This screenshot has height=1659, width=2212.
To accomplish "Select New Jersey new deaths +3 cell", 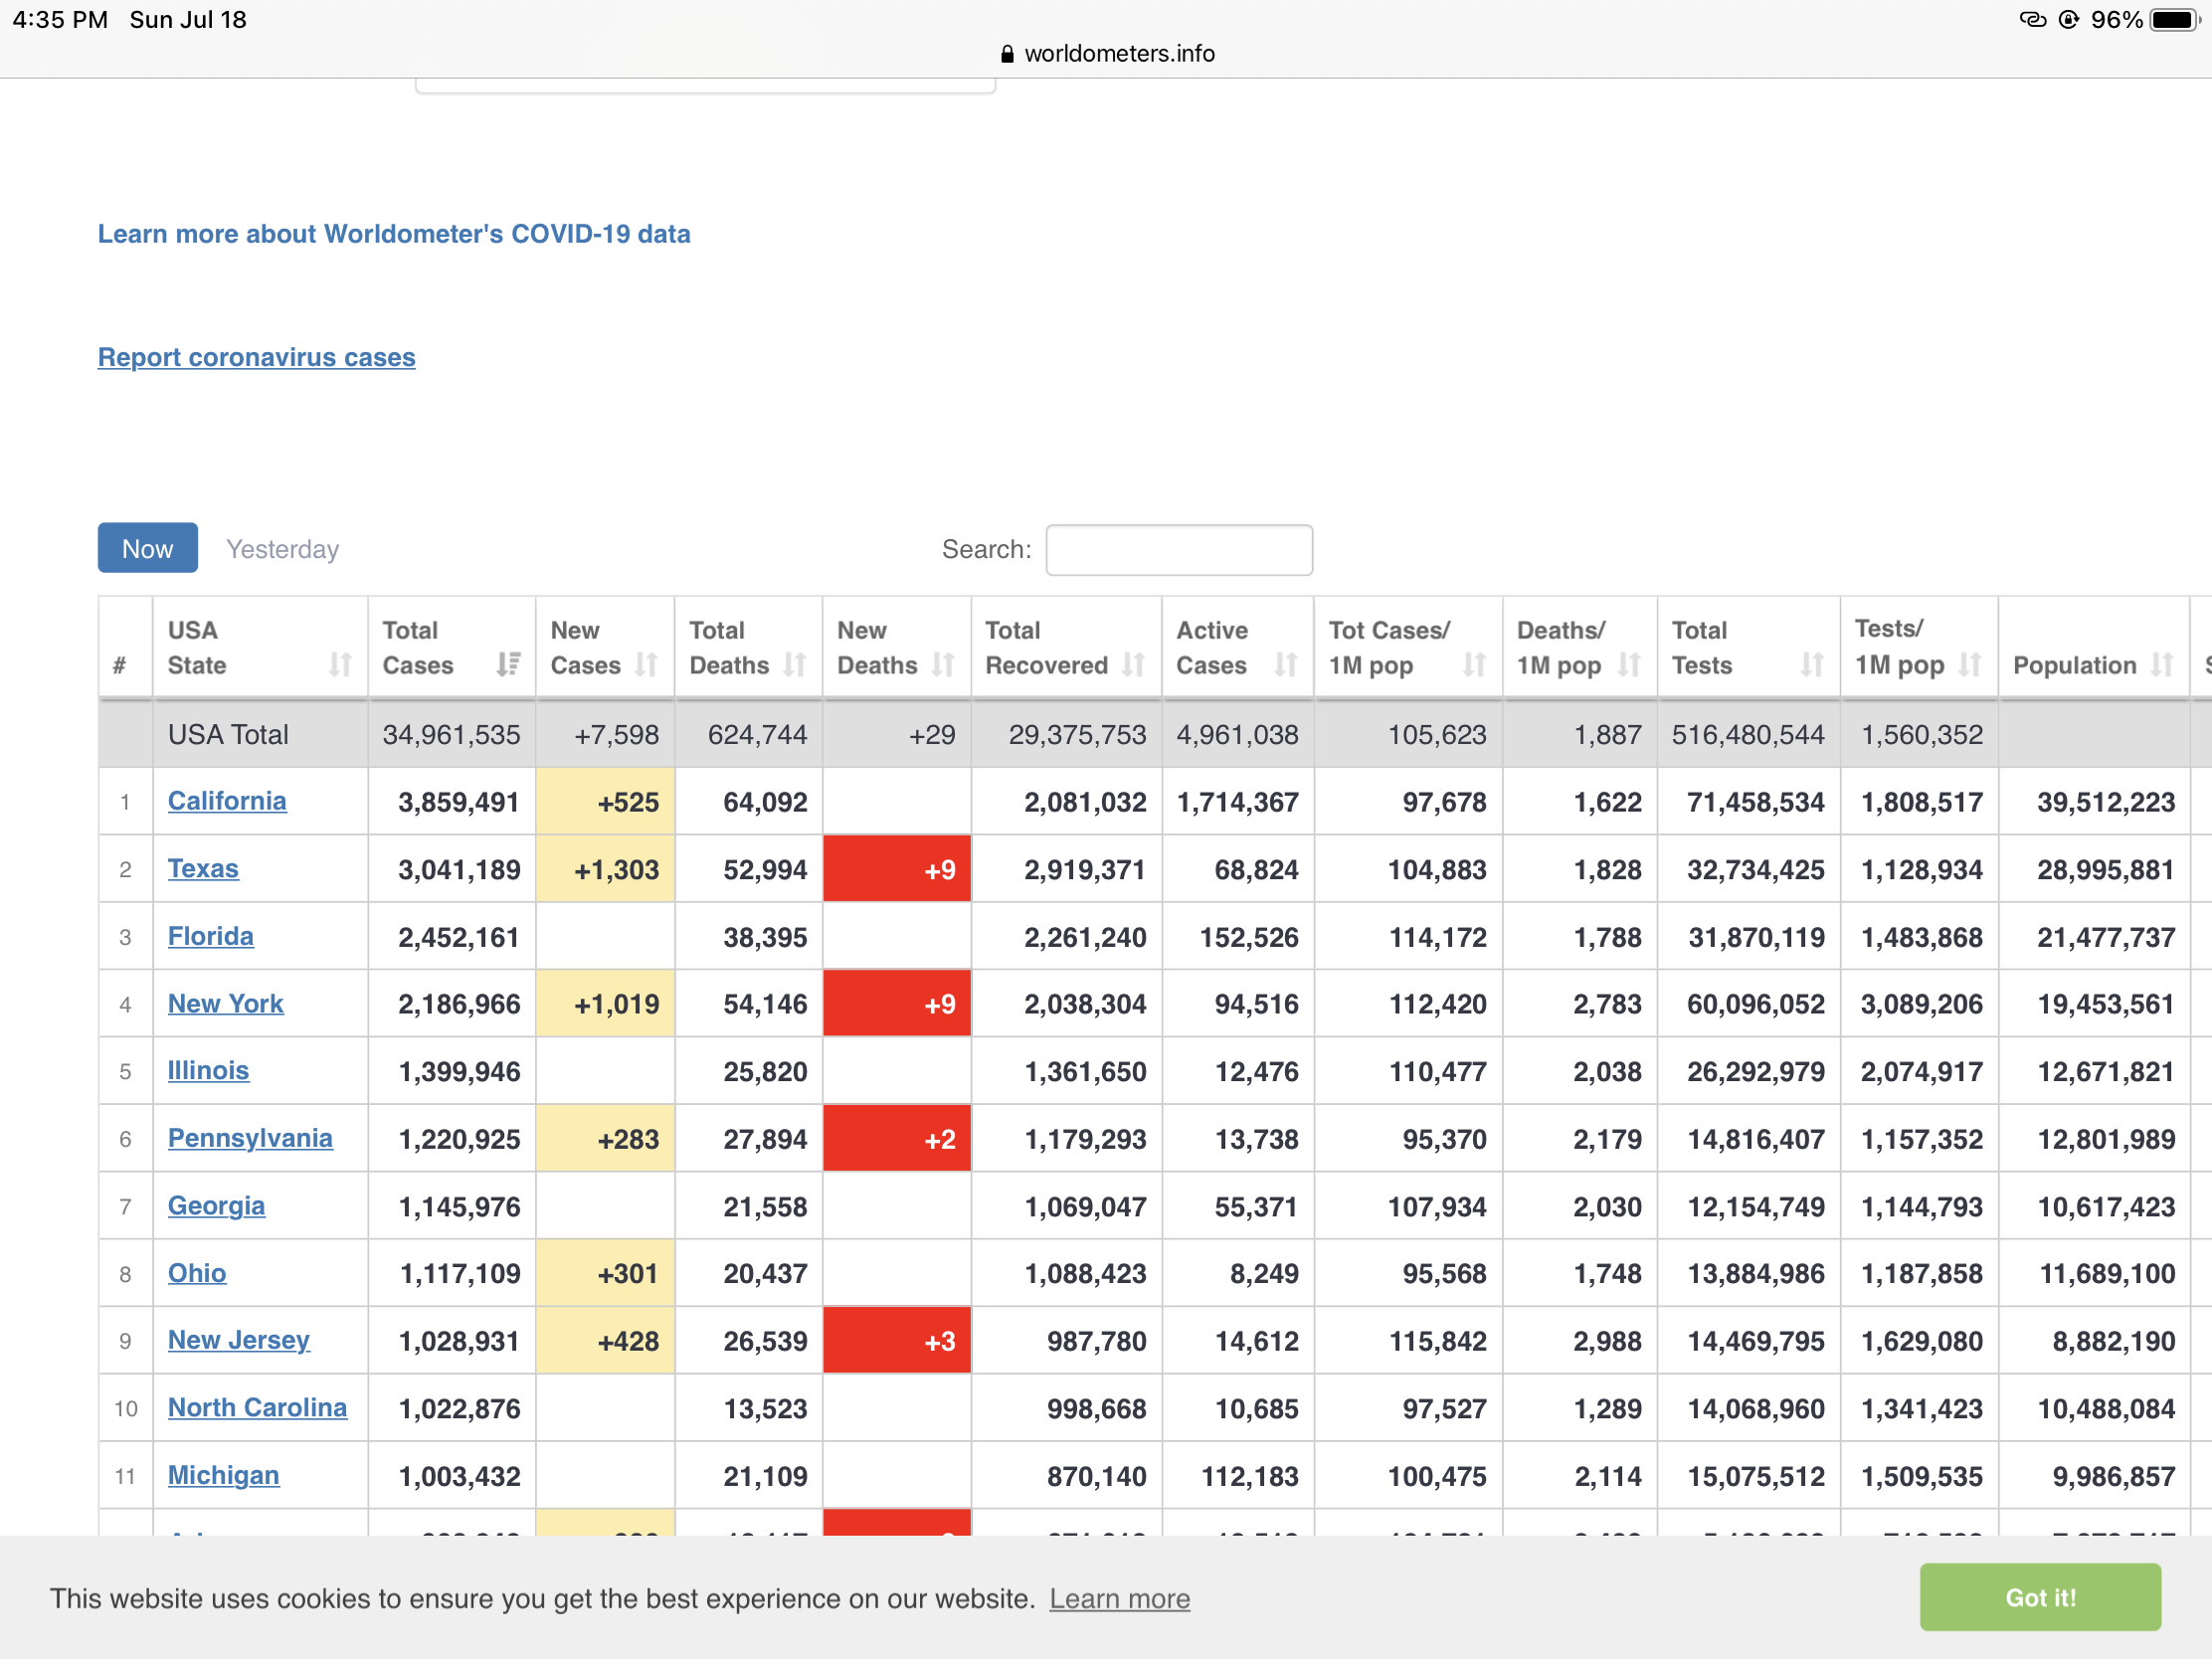I will (897, 1341).
